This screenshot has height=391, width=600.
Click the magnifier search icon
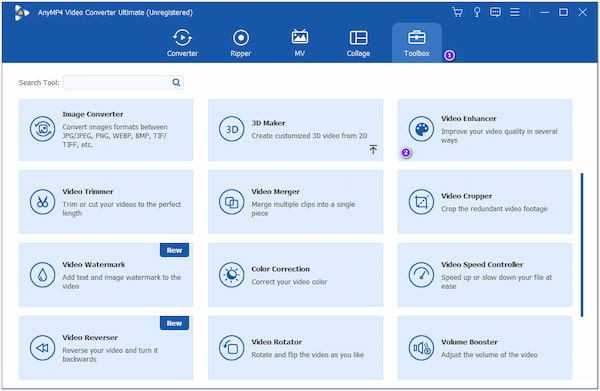click(x=176, y=82)
